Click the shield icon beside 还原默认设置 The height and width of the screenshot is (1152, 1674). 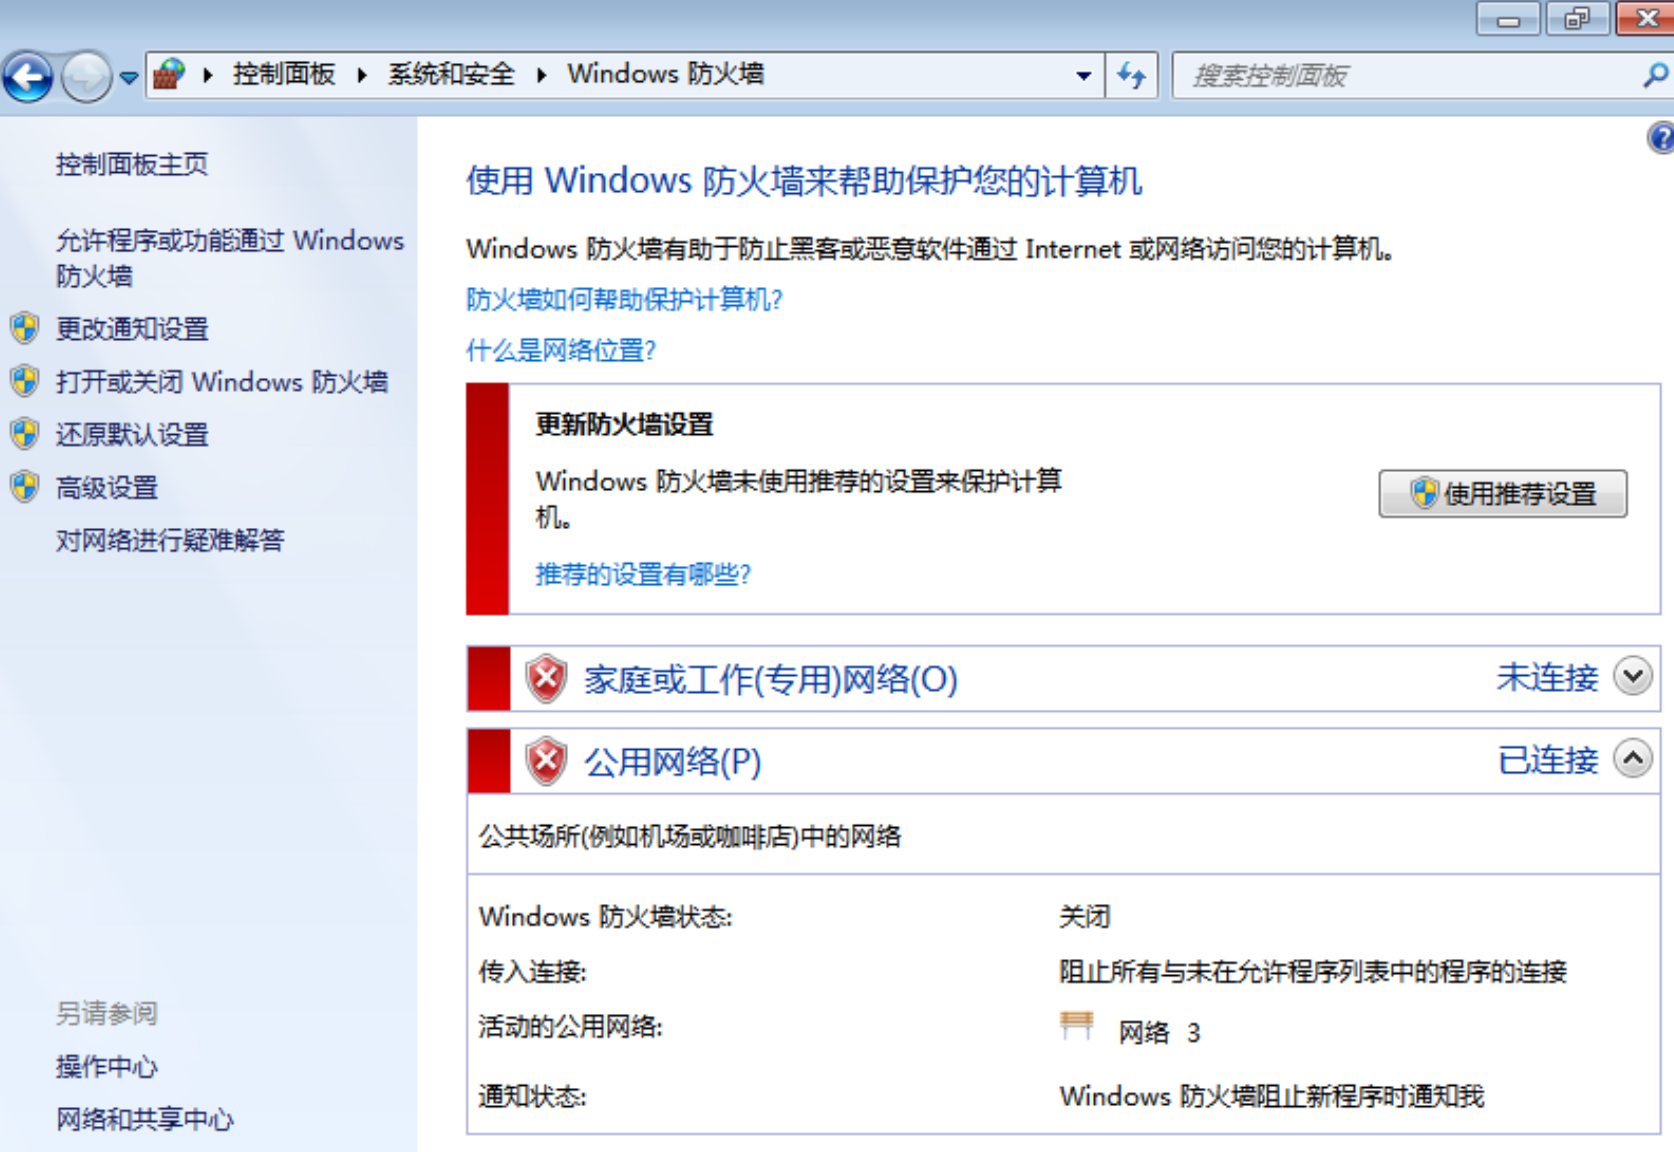pyautogui.click(x=25, y=434)
